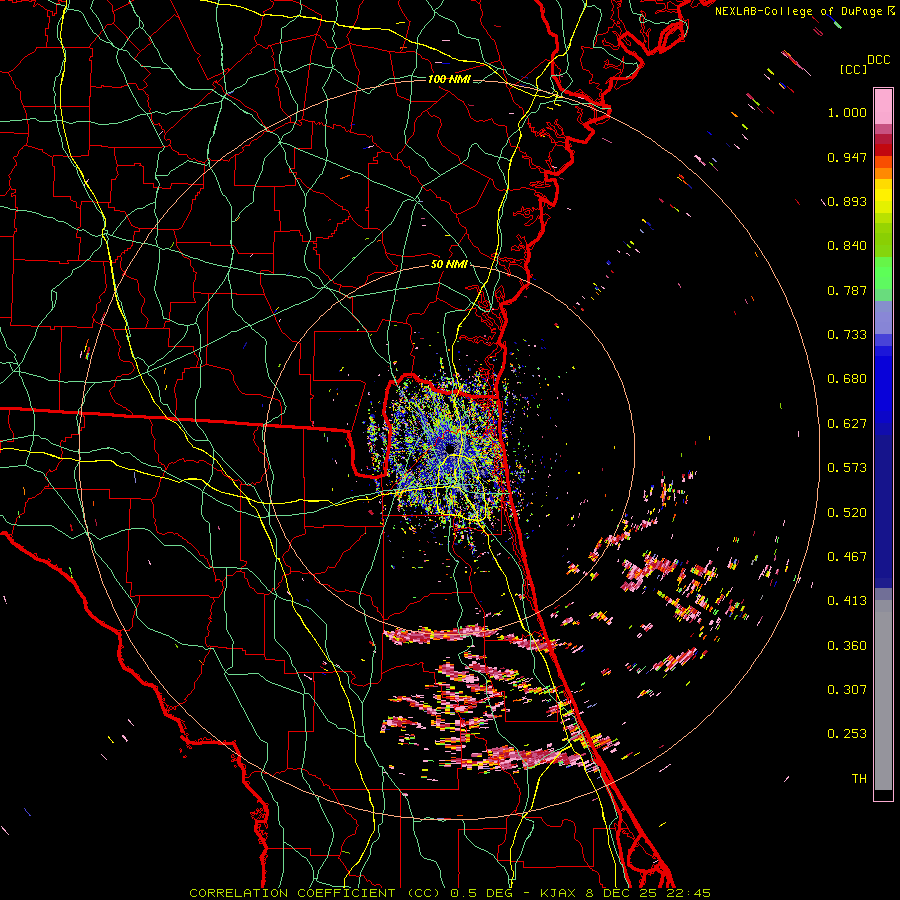The width and height of the screenshot is (900, 900).
Task: Click the 100 NMI range ring label
Action: (449, 79)
